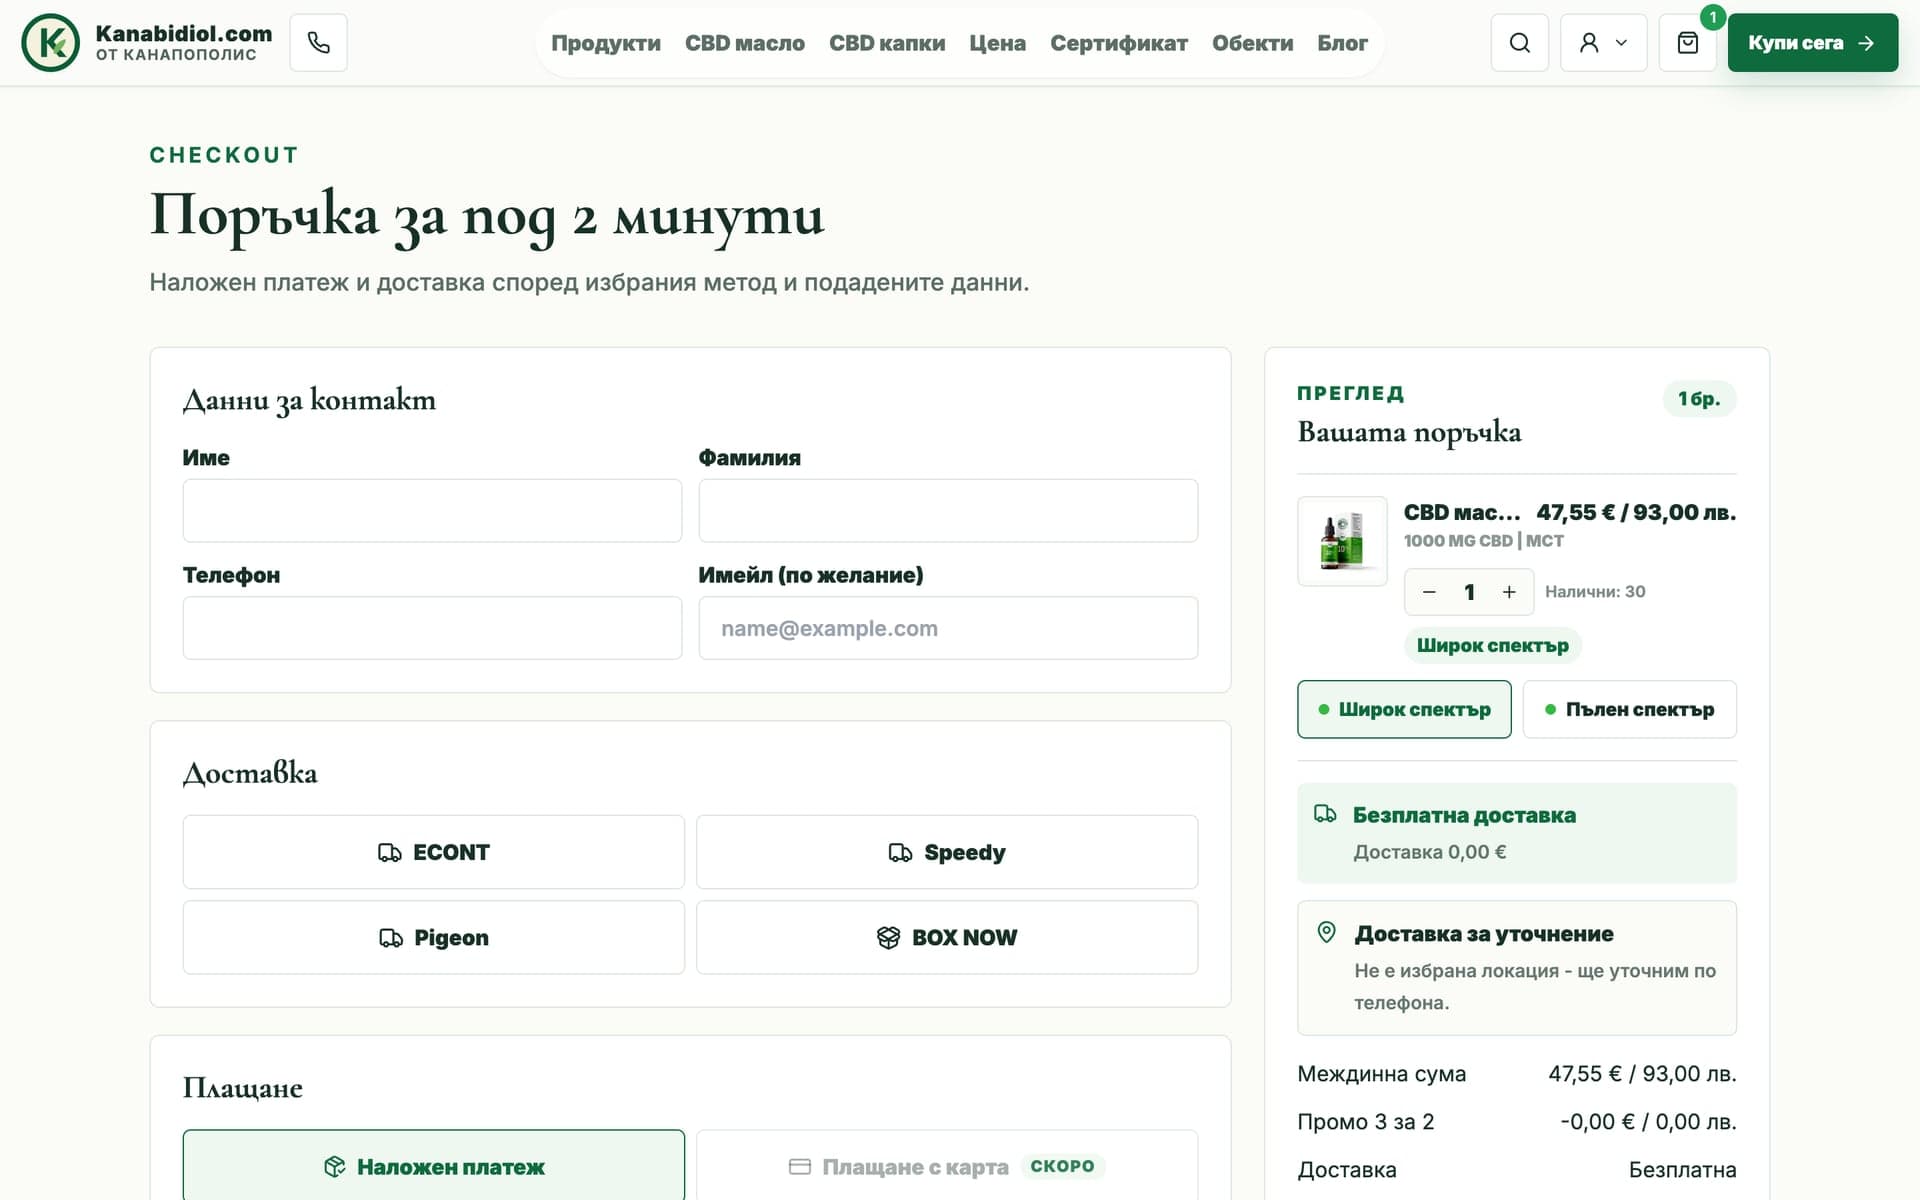Screen dimensions: 1920x1200
Task: Open the Продукти menu item
Action: (x=606, y=43)
